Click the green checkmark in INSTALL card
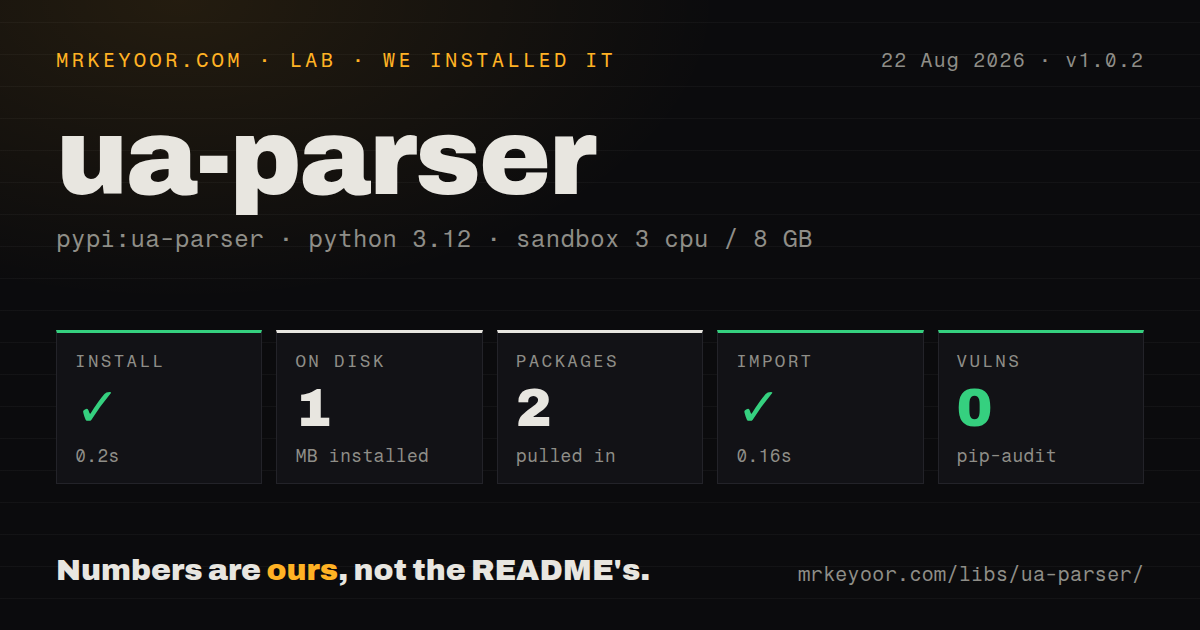Image resolution: width=1200 pixels, height=630 pixels. point(96,407)
